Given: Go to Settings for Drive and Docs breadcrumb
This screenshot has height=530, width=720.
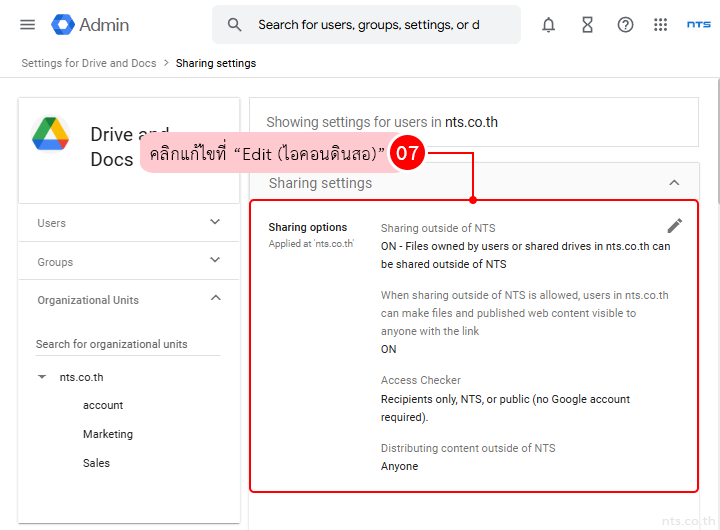Looking at the screenshot, I should coord(89,63).
